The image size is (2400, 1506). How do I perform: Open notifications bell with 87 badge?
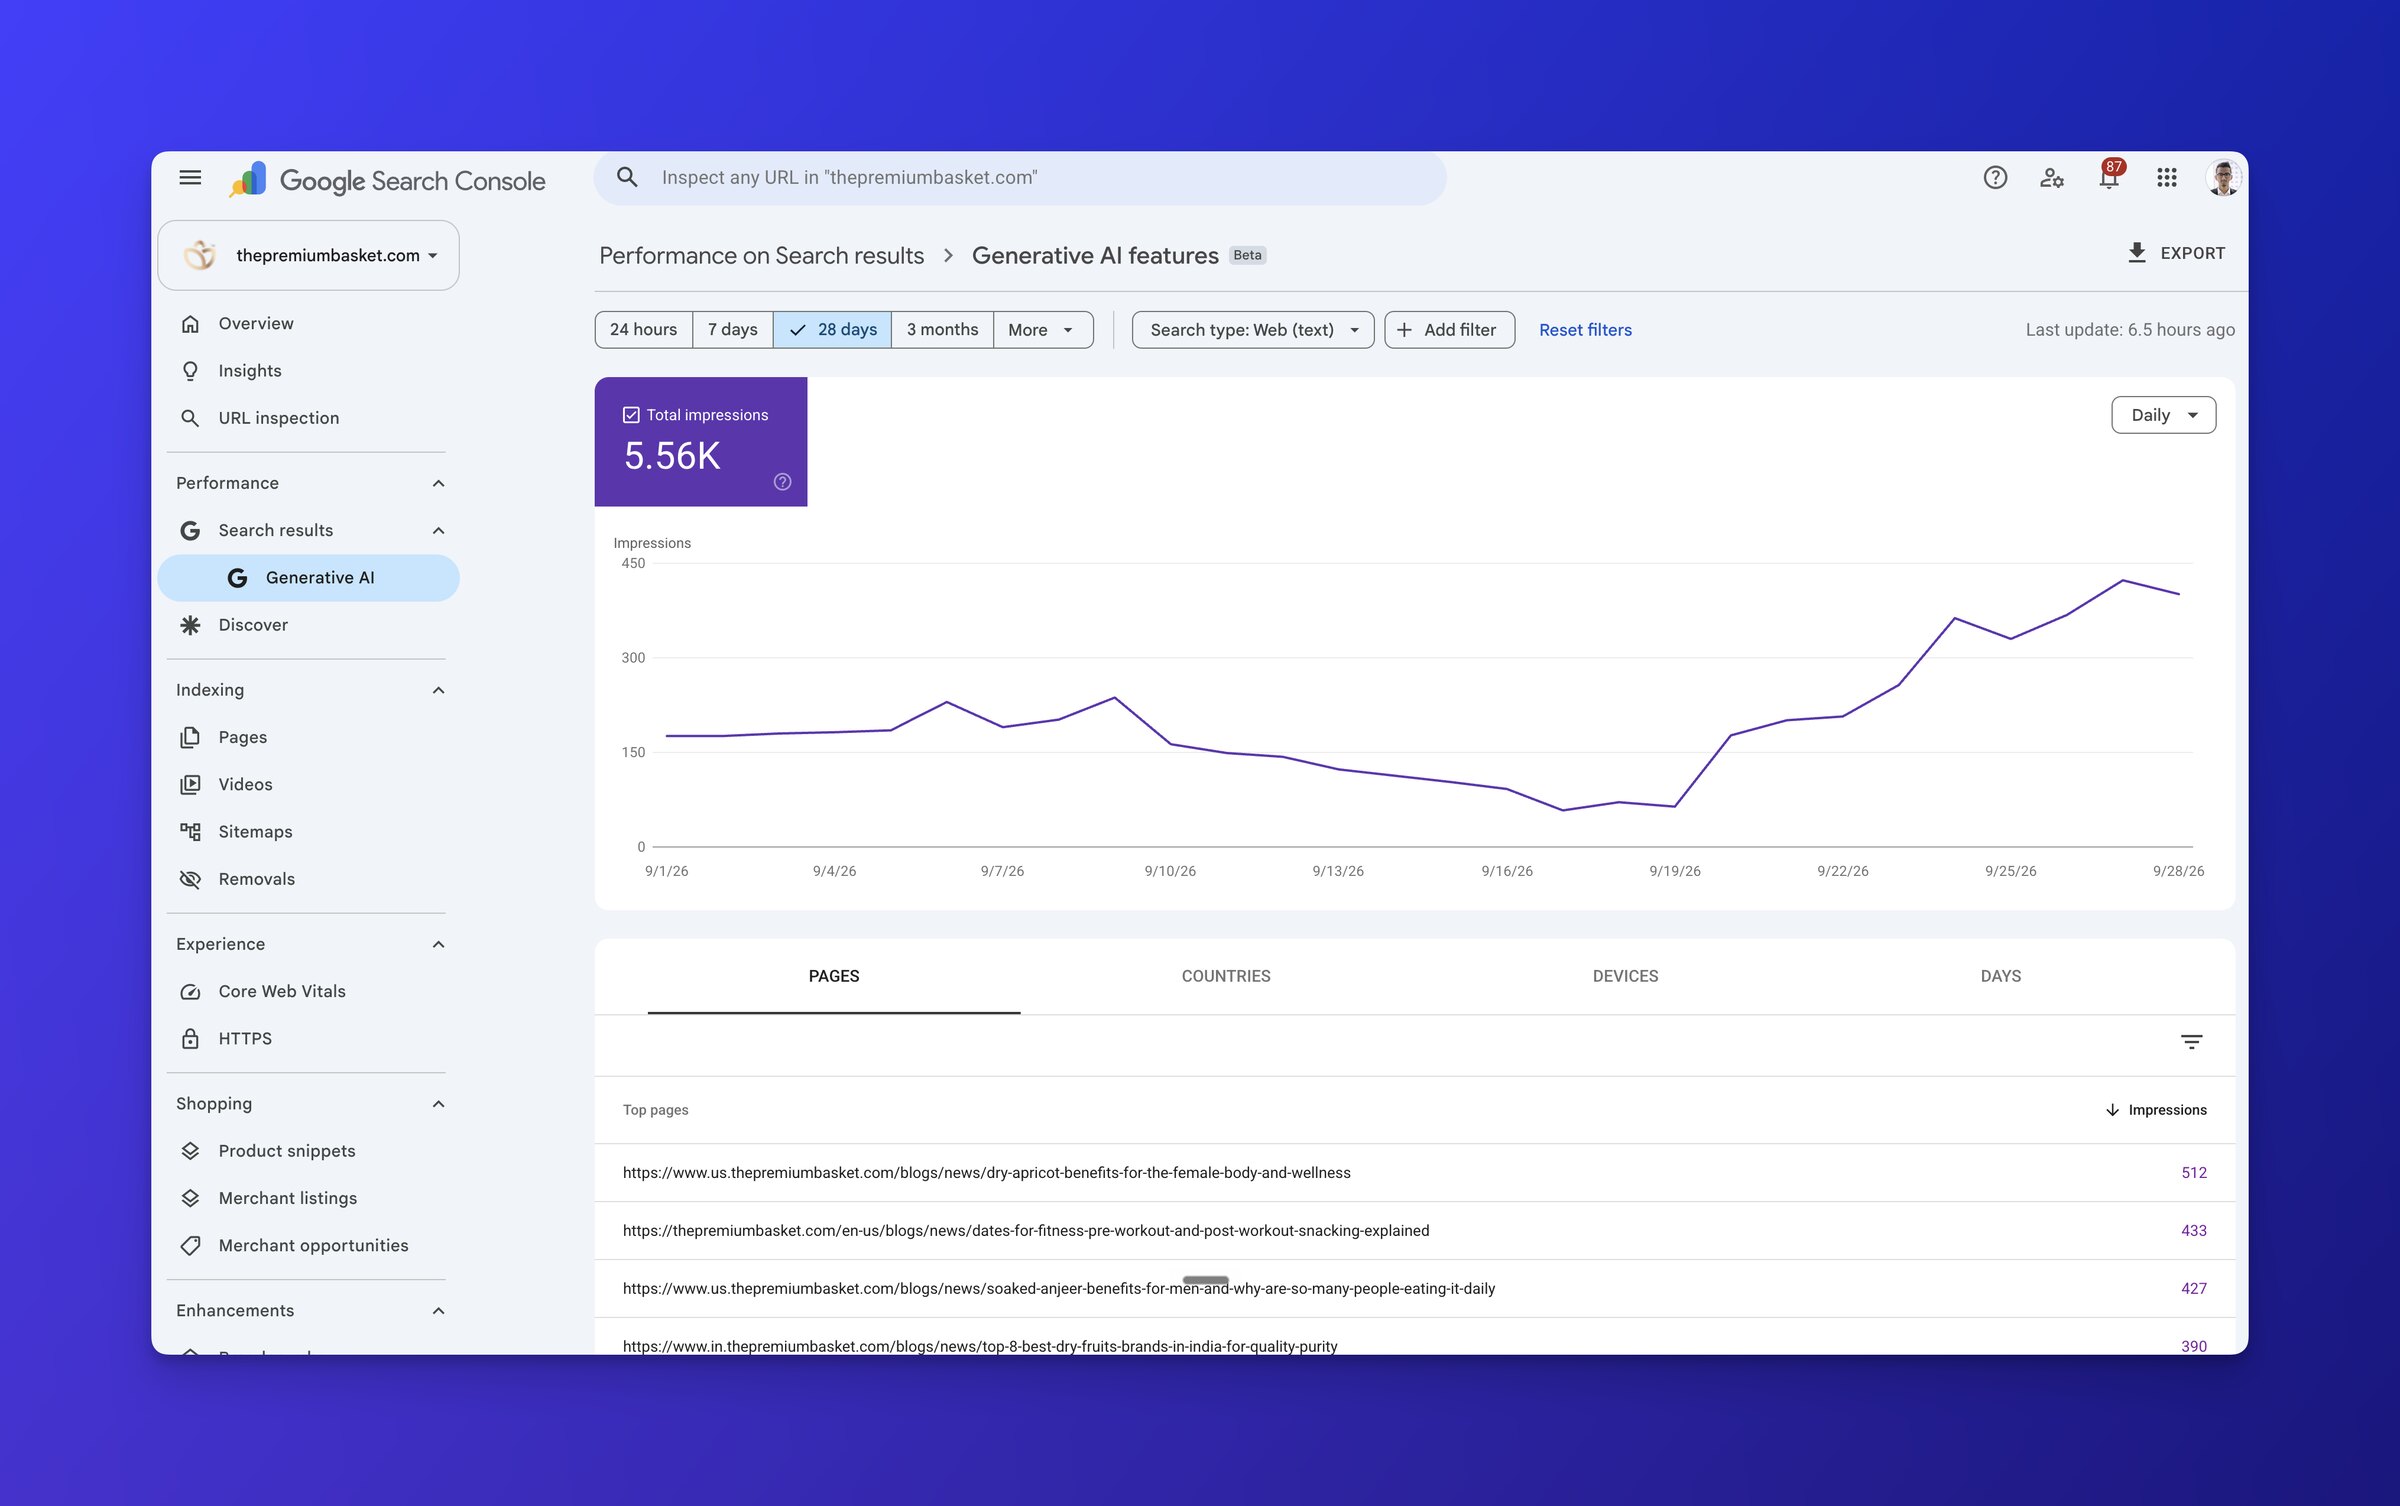coord(2109,177)
